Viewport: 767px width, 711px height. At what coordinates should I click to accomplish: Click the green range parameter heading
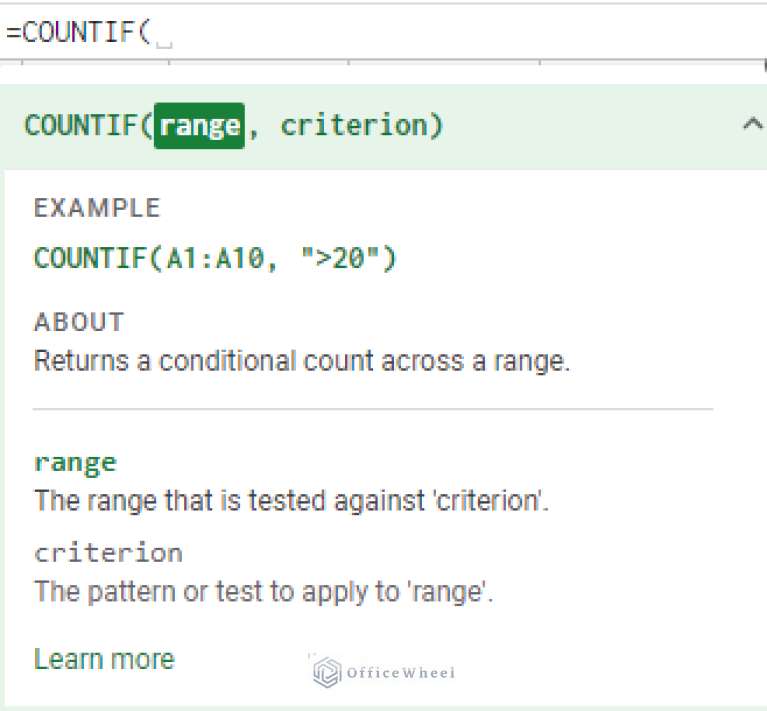[x=75, y=463]
